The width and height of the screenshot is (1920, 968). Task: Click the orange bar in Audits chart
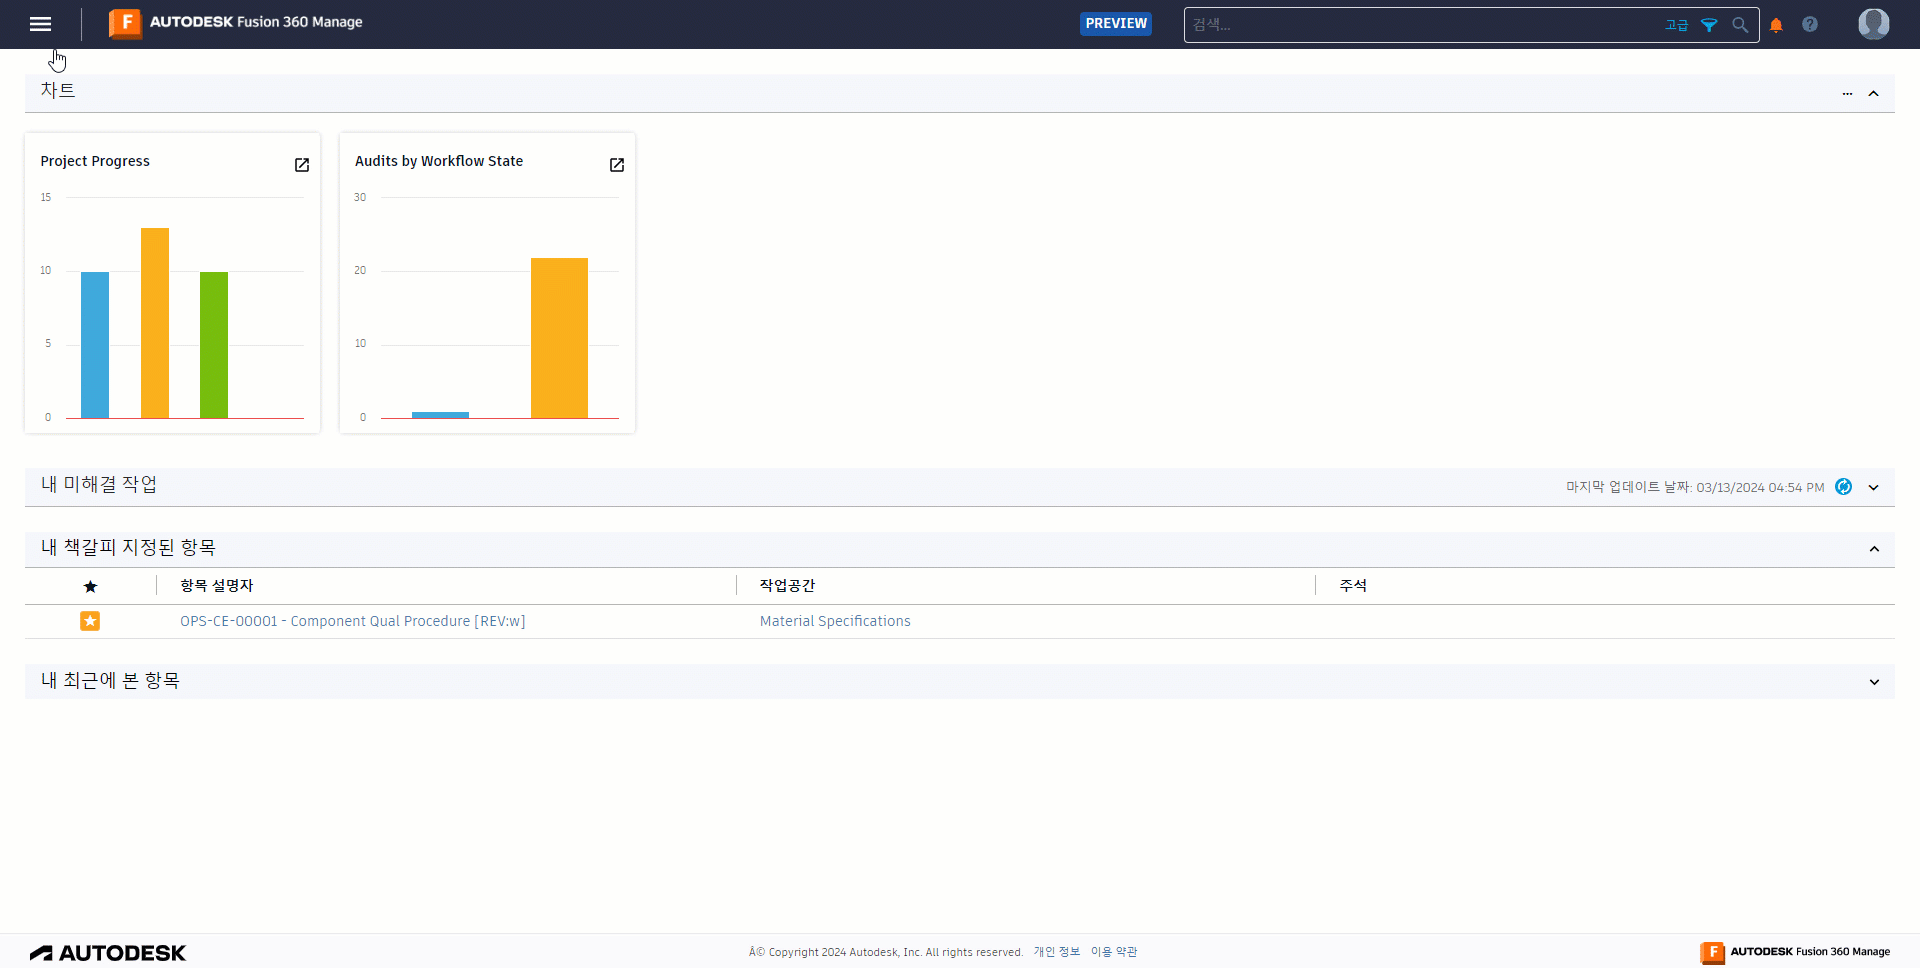pos(559,338)
